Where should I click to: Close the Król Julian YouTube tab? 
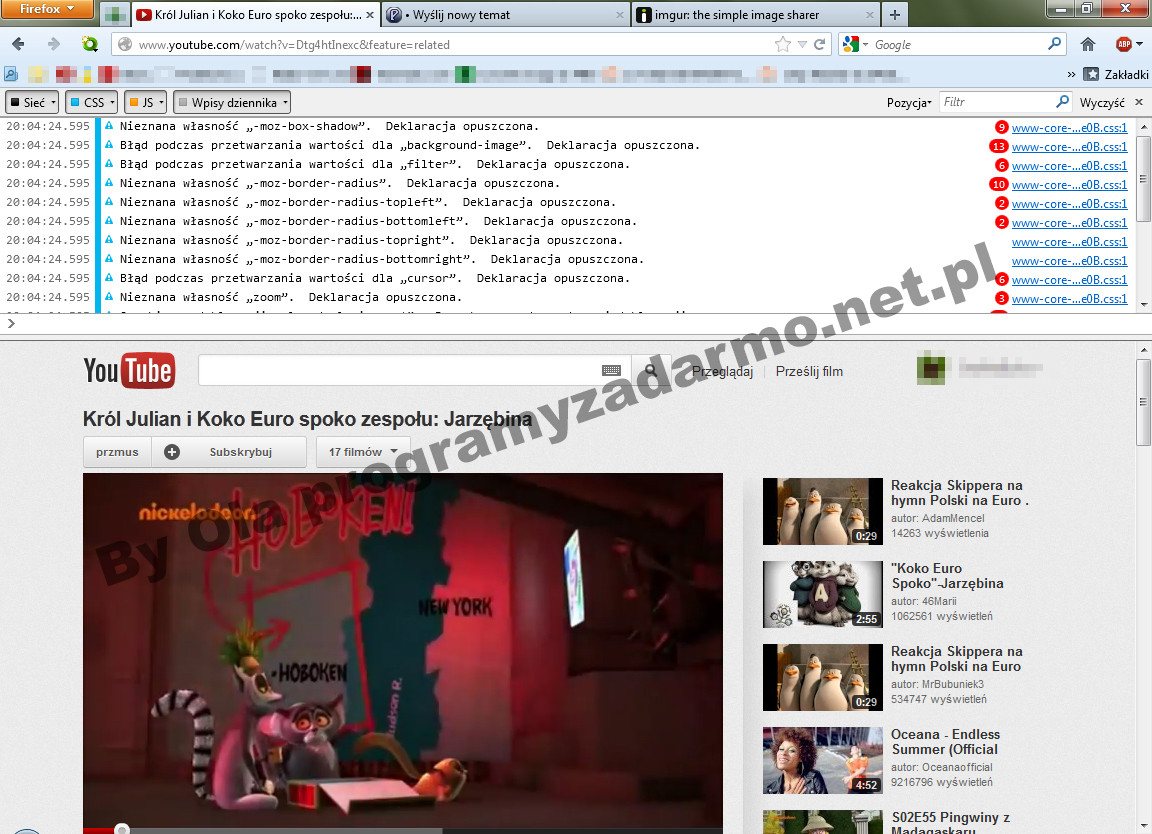(369, 15)
